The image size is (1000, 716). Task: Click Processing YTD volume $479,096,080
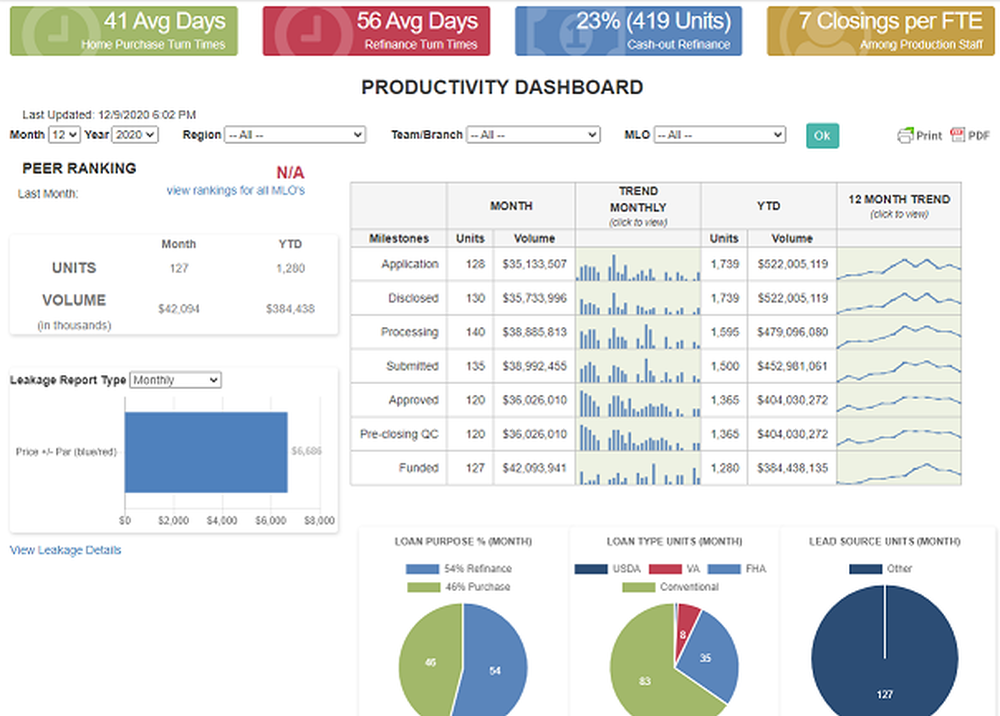(x=792, y=332)
